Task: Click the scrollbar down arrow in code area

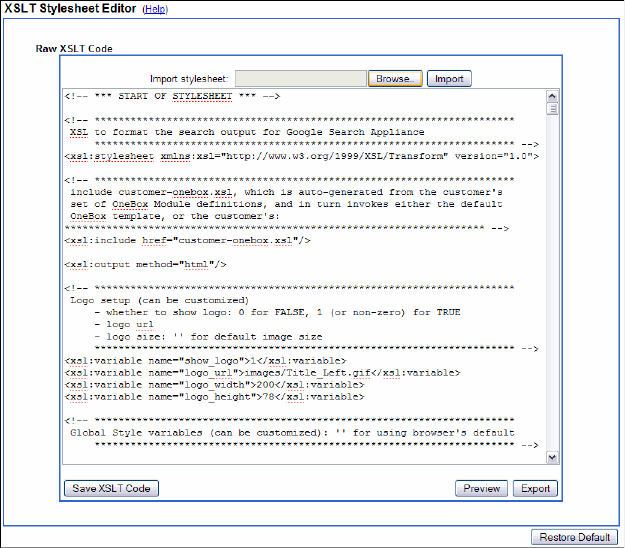Action: (552, 458)
